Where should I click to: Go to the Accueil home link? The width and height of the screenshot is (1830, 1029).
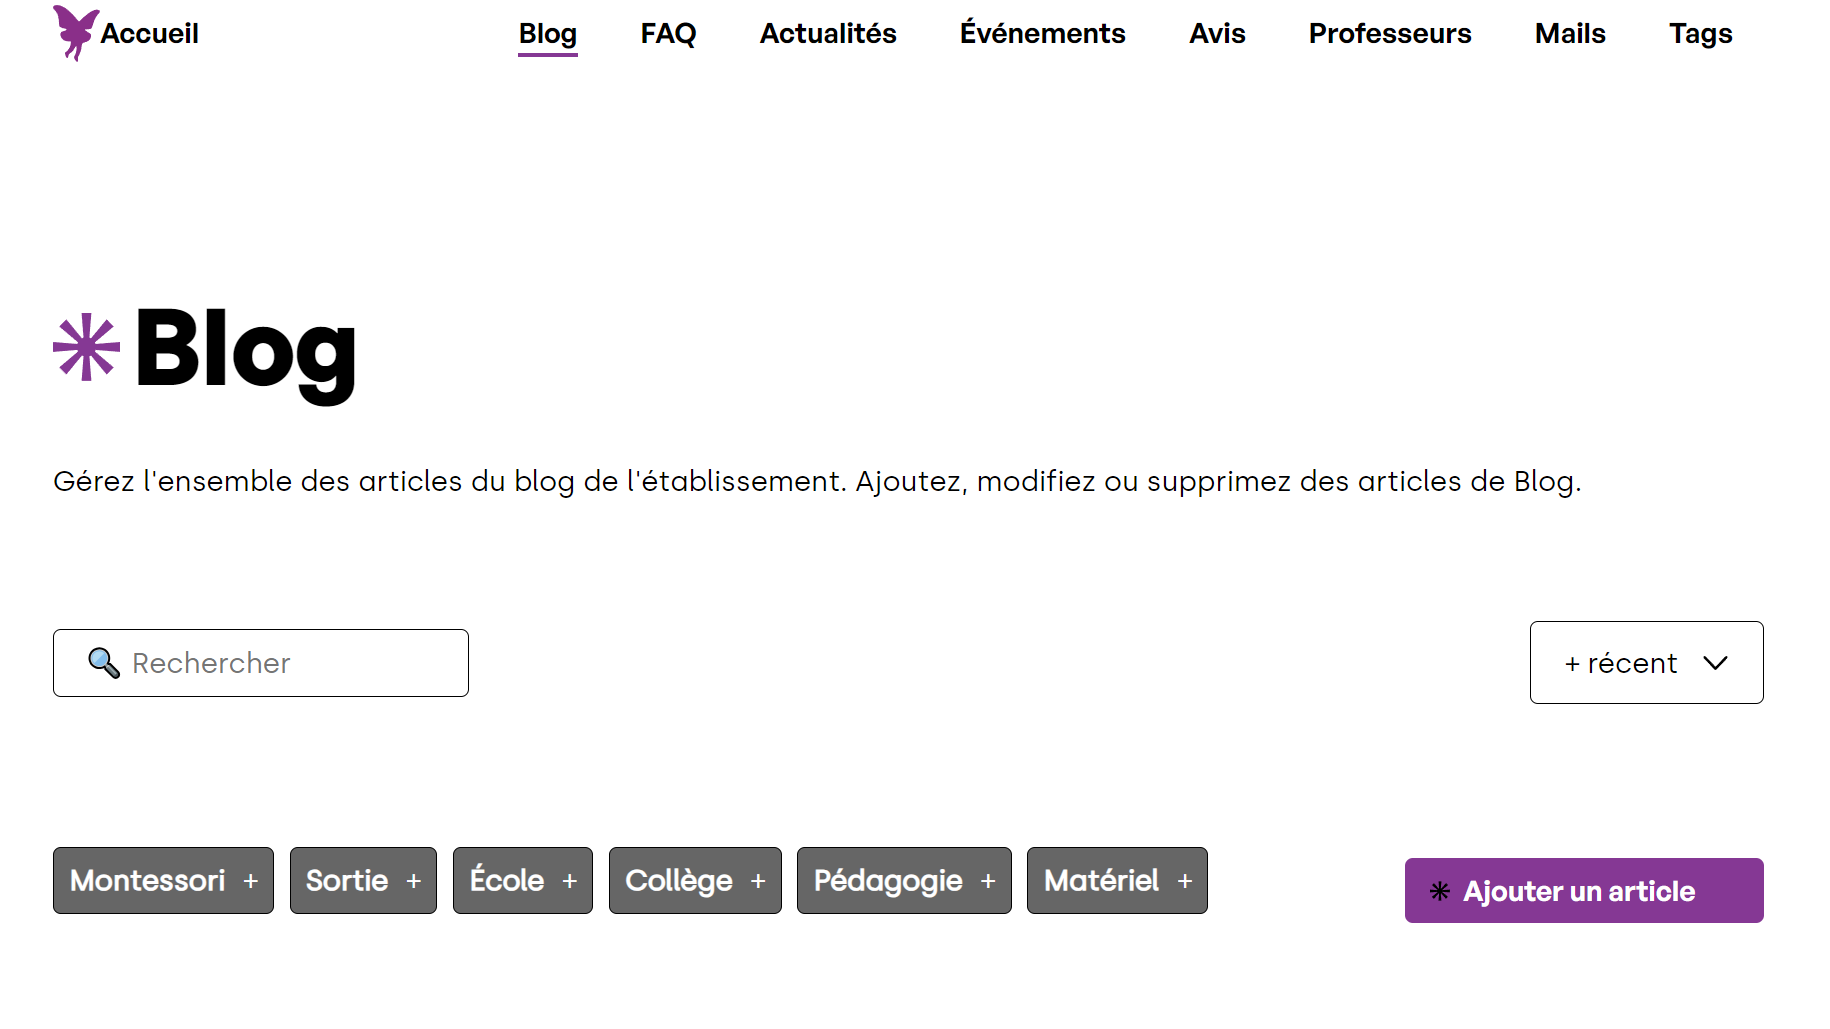[x=149, y=33]
